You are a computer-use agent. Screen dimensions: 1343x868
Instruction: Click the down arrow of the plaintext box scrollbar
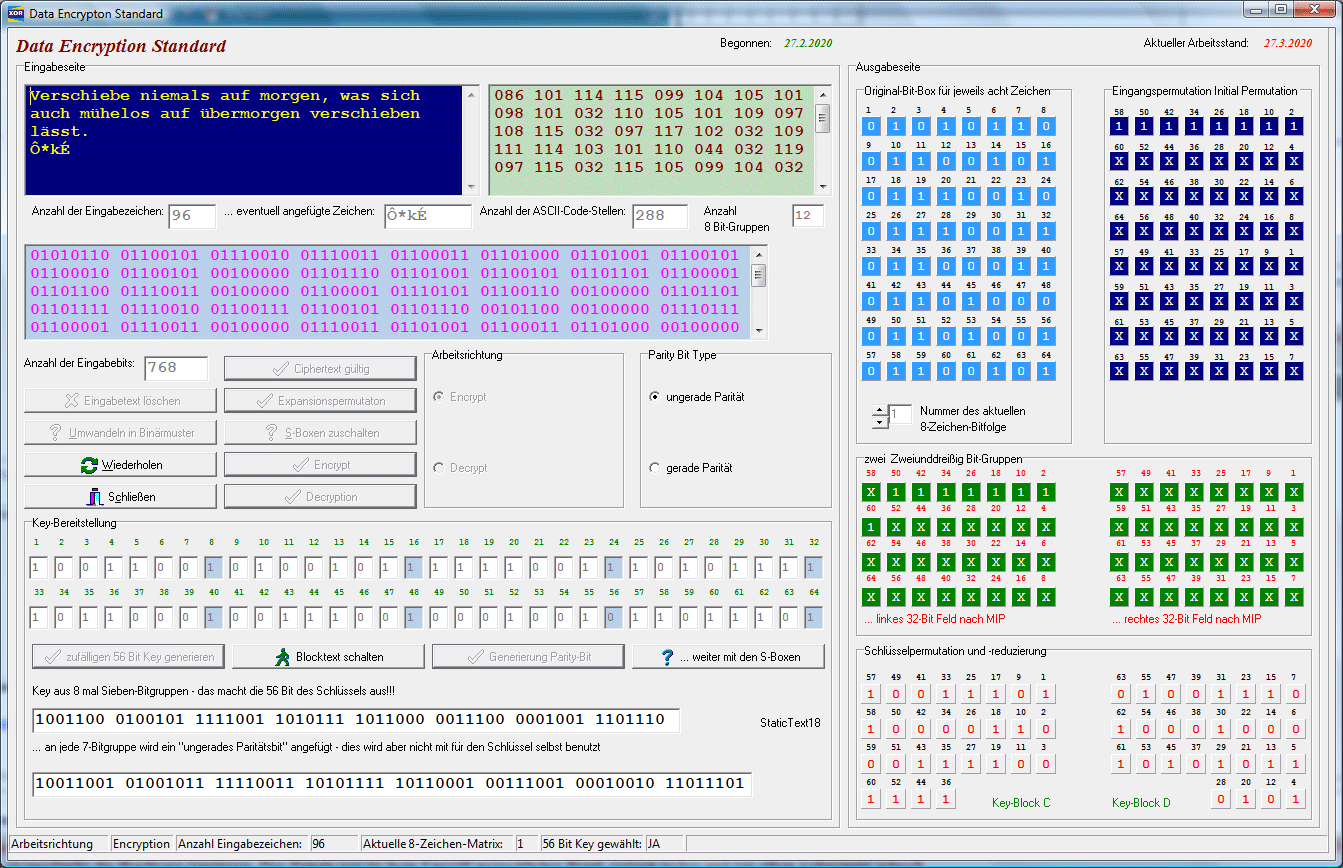click(x=470, y=186)
